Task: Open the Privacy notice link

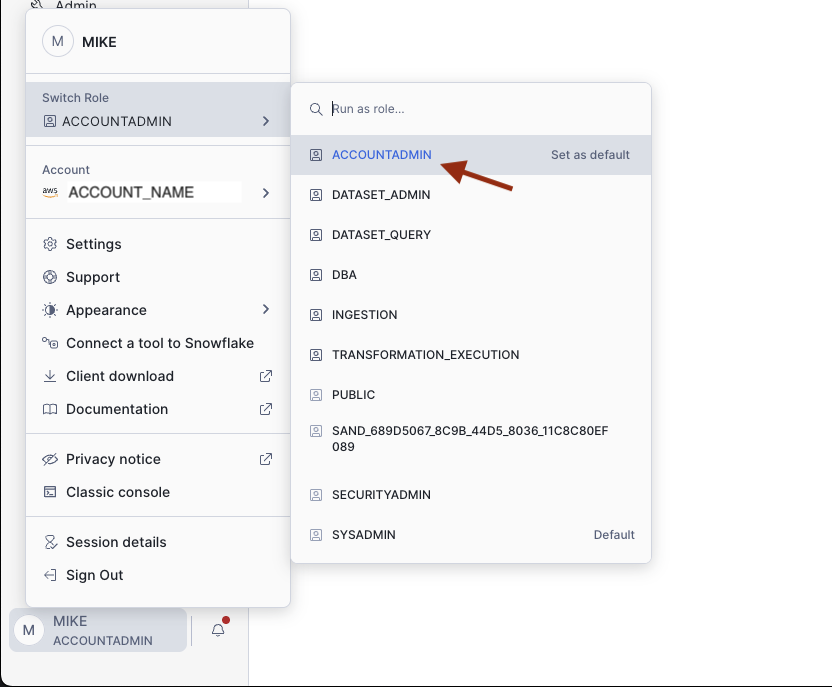Action: pos(158,459)
